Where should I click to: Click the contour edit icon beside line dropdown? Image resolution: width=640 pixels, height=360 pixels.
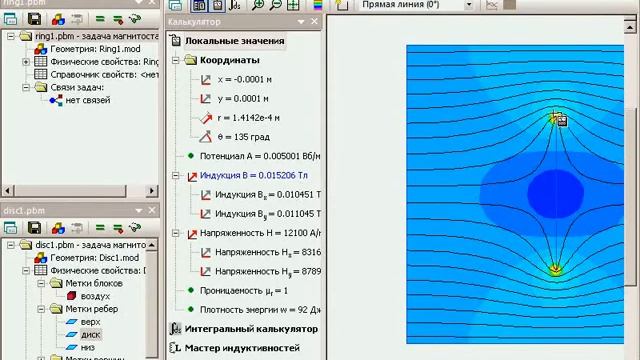point(341,5)
